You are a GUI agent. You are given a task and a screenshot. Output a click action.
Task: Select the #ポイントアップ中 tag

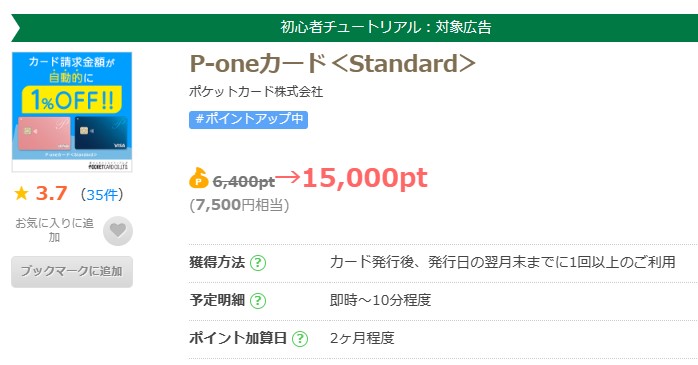tap(248, 119)
